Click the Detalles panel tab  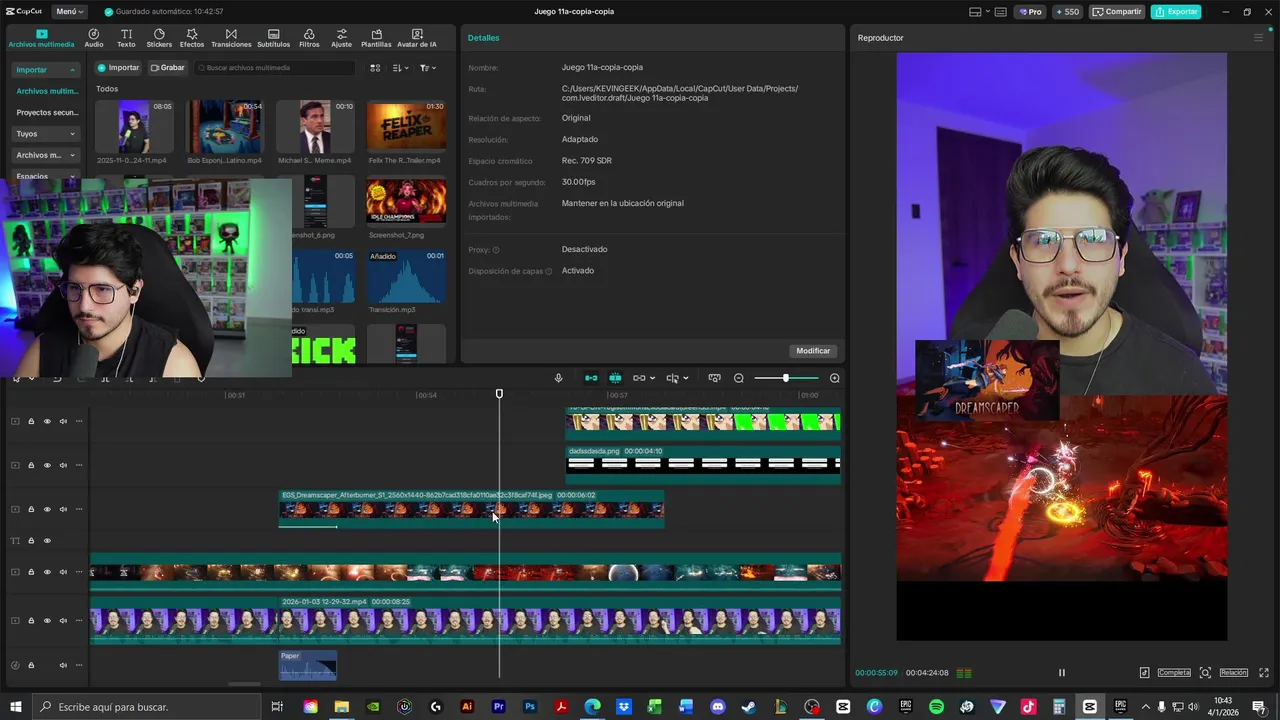click(x=484, y=38)
